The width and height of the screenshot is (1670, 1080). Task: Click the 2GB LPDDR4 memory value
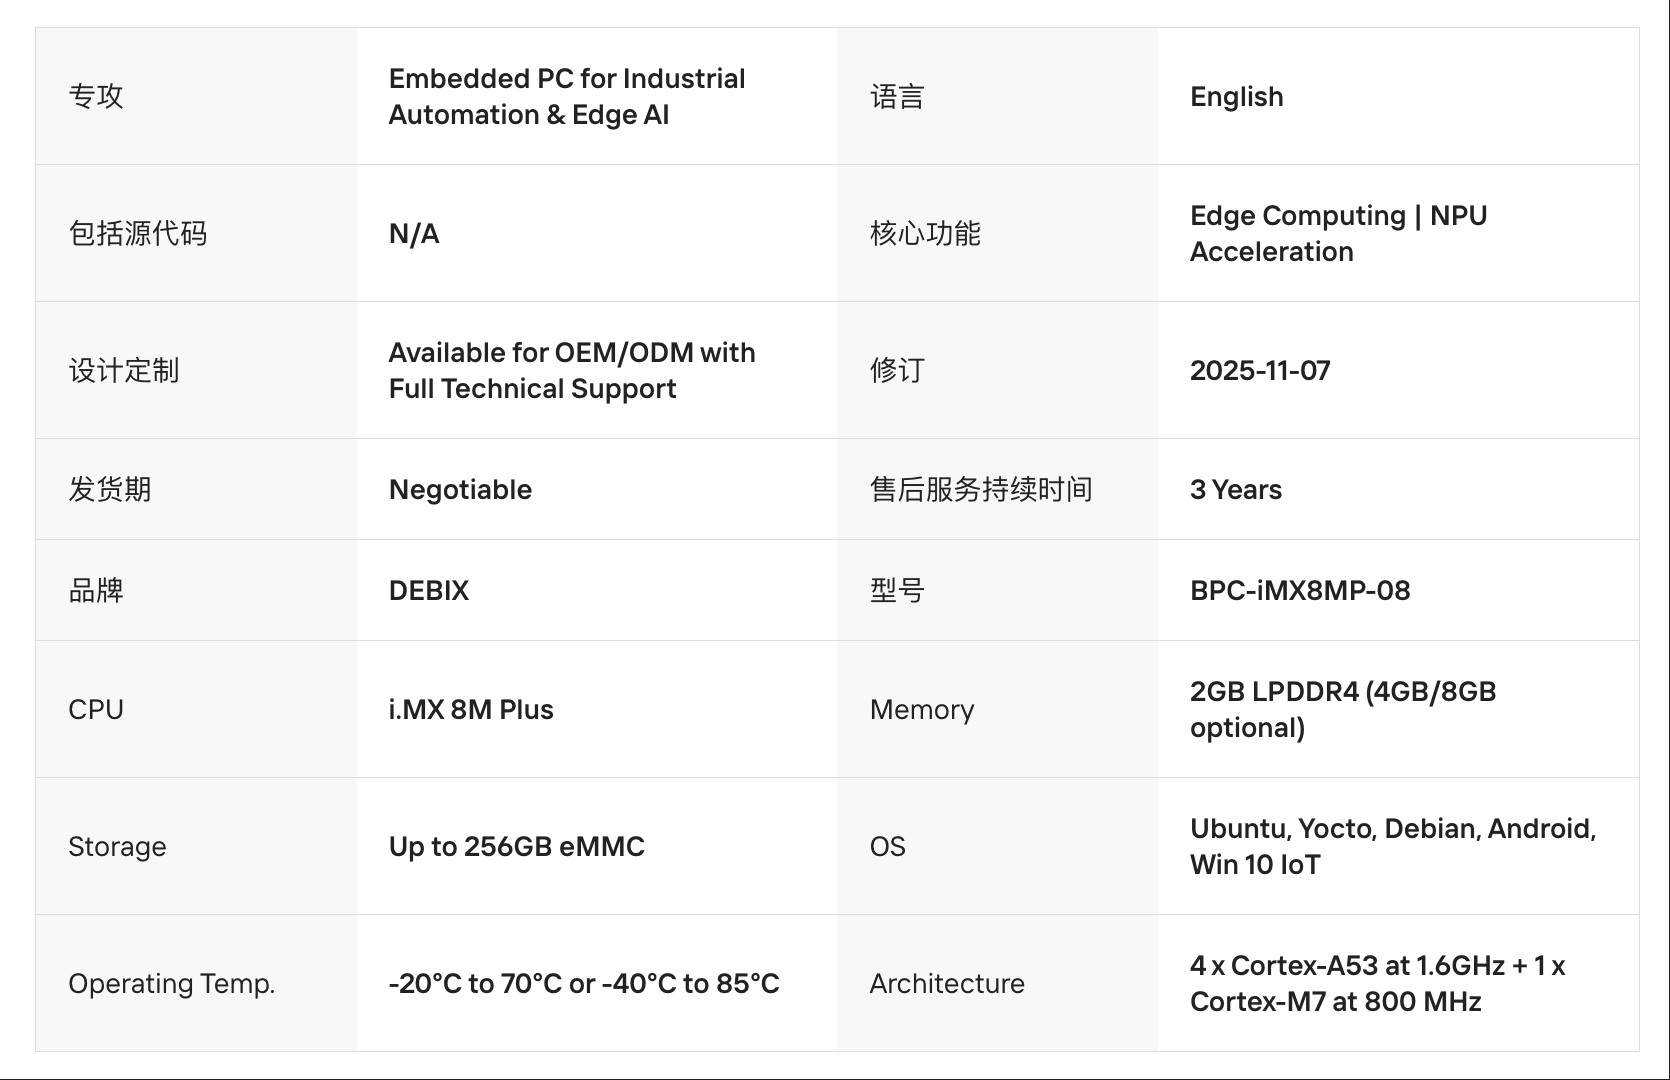(x=1342, y=709)
